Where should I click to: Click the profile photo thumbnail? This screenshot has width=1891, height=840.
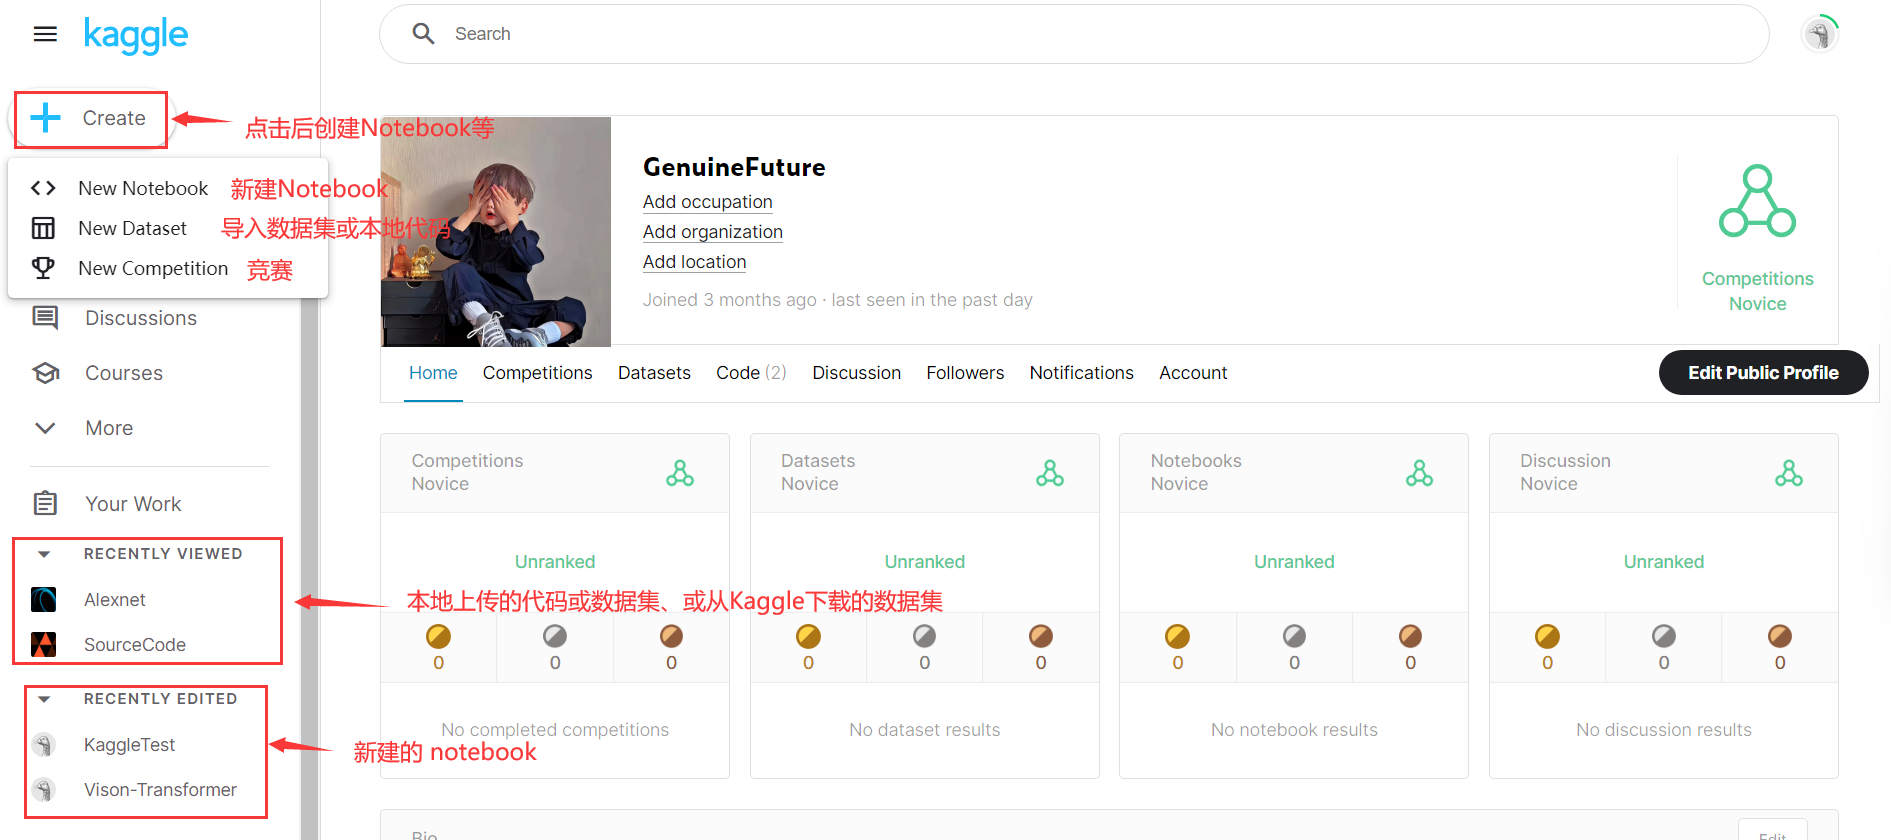[x=496, y=232]
